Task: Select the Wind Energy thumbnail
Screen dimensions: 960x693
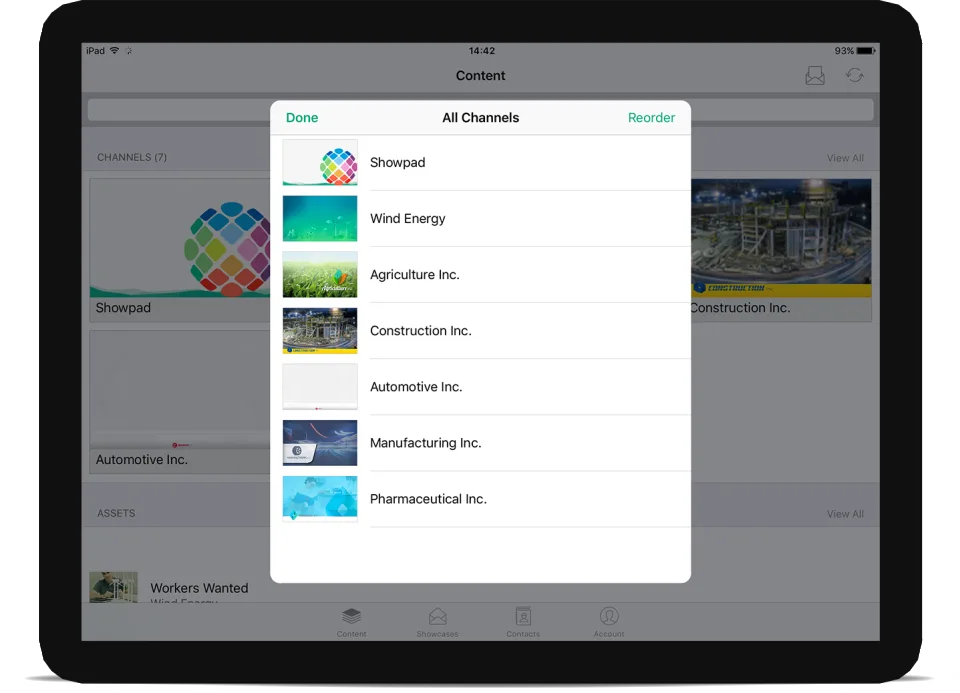Action: point(320,219)
